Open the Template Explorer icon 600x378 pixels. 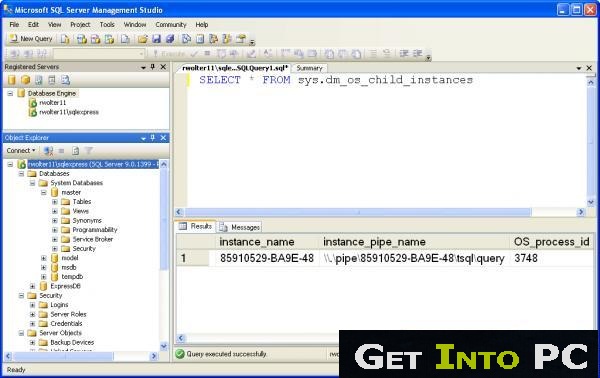[227, 39]
